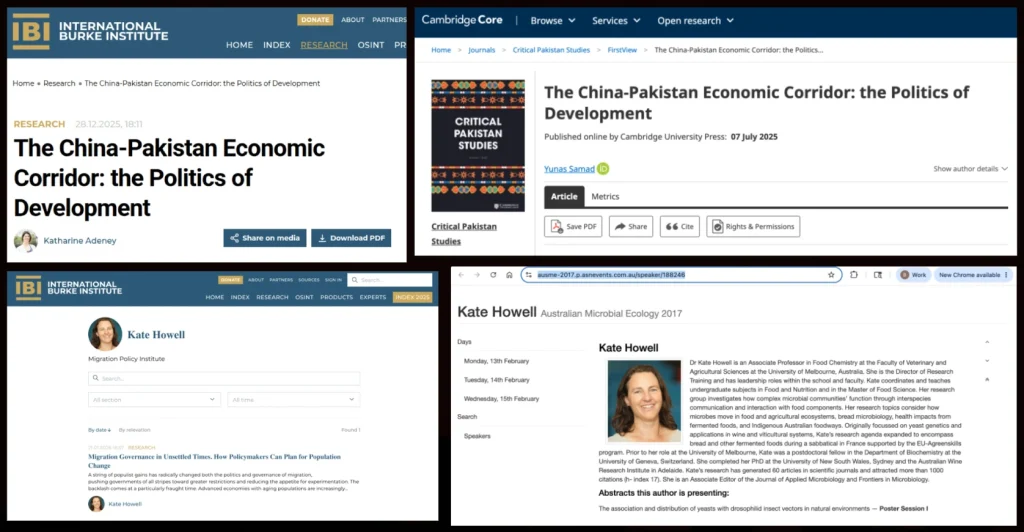Click the round Kate Howell photo on IBI profile
Viewport: 1024px width, 532px height.
[105, 334]
